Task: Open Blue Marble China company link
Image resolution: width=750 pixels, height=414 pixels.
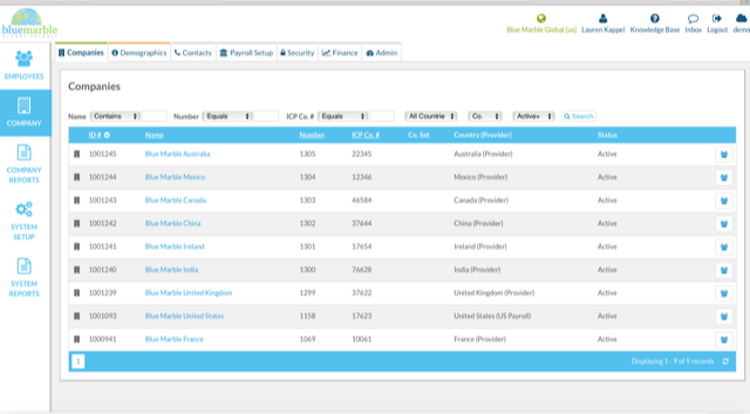Action: point(173,223)
